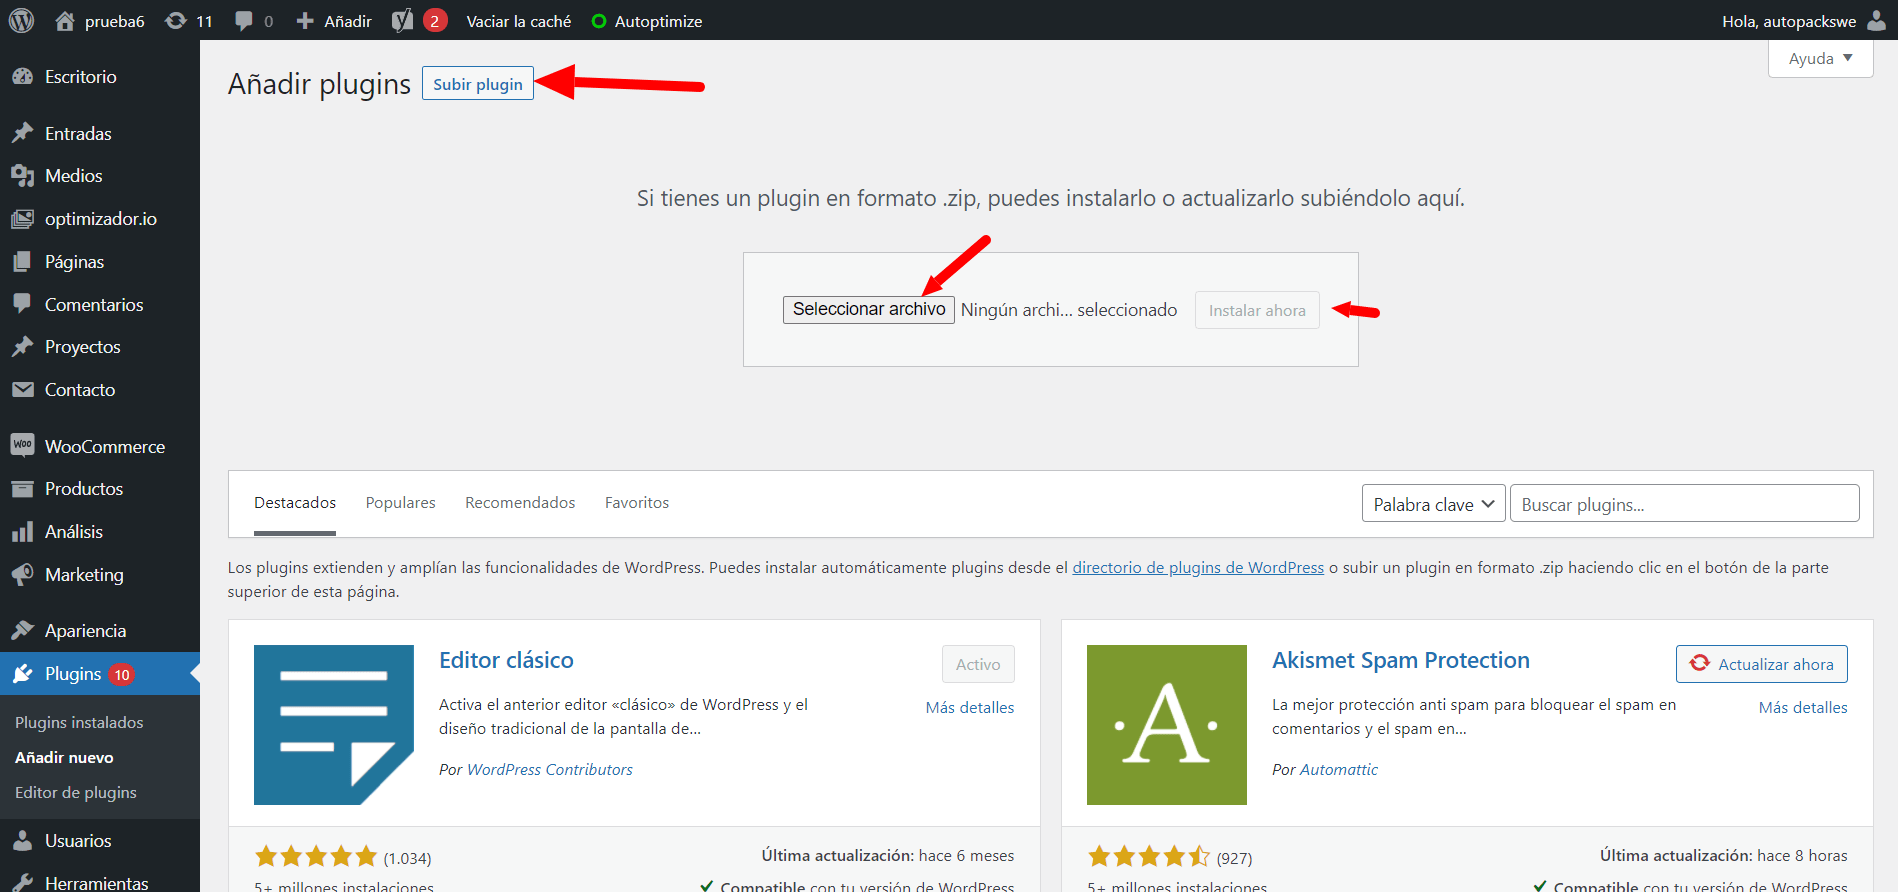1898x892 pixels.
Task: Click the Subir plugin button
Action: pyautogui.click(x=478, y=84)
